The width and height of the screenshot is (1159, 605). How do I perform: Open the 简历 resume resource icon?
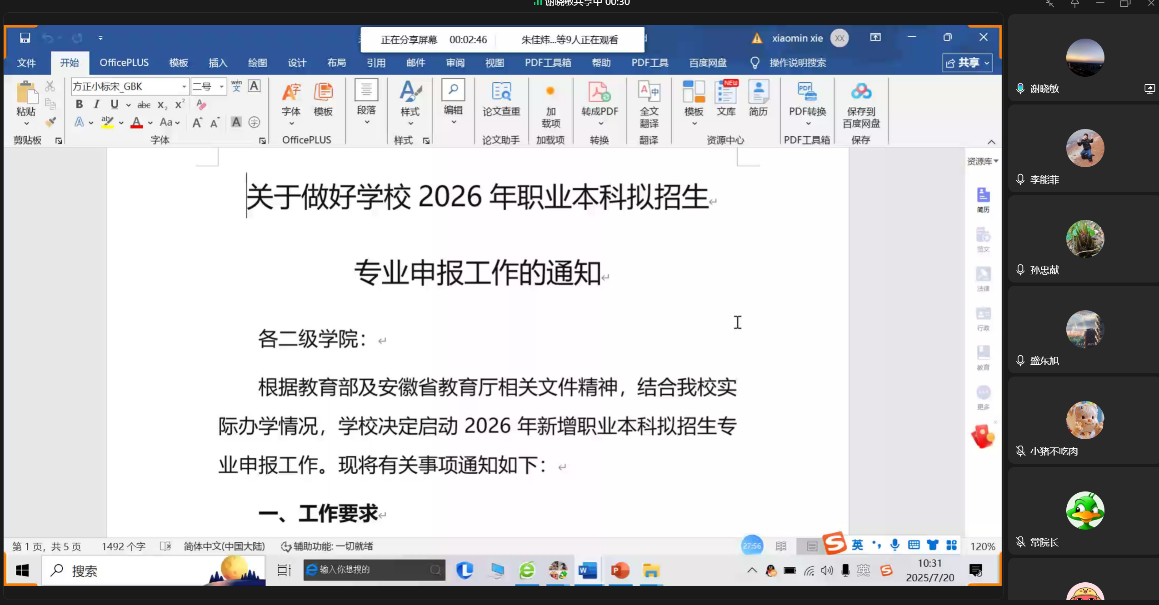758,100
